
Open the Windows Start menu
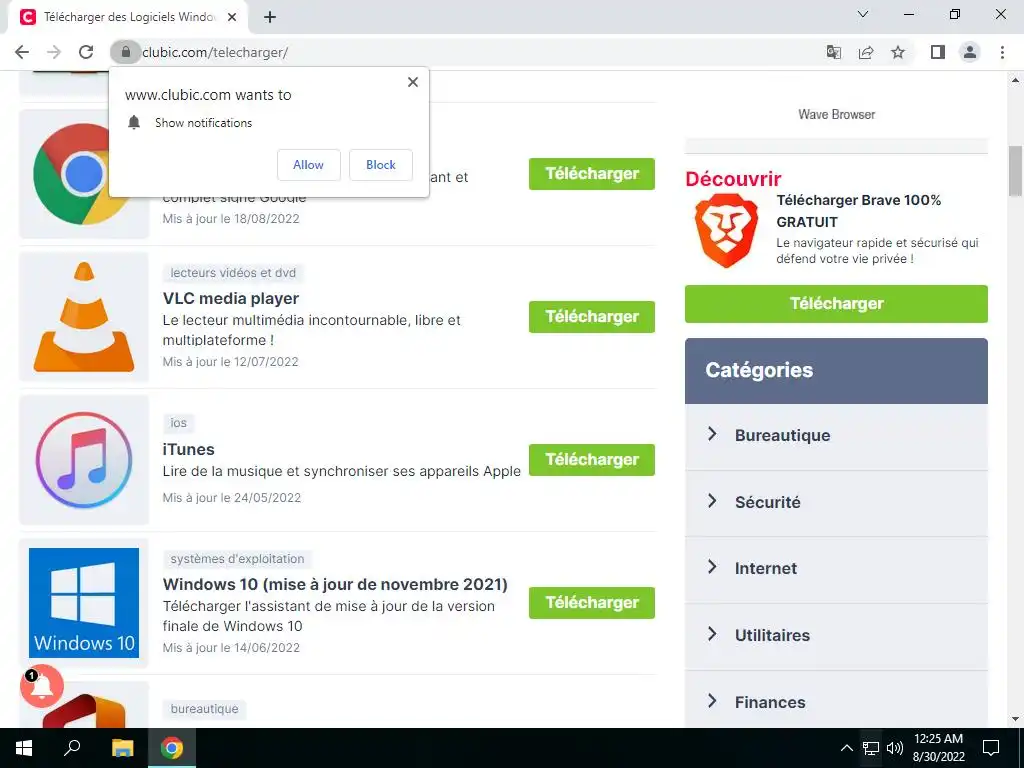pos(24,748)
